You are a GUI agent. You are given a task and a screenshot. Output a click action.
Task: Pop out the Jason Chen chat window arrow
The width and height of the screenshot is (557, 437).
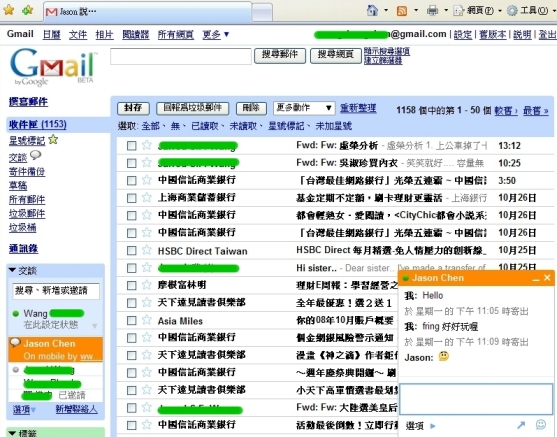521,425
